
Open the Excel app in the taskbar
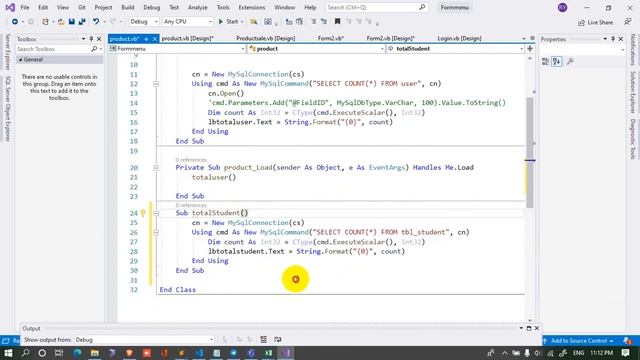point(269,353)
